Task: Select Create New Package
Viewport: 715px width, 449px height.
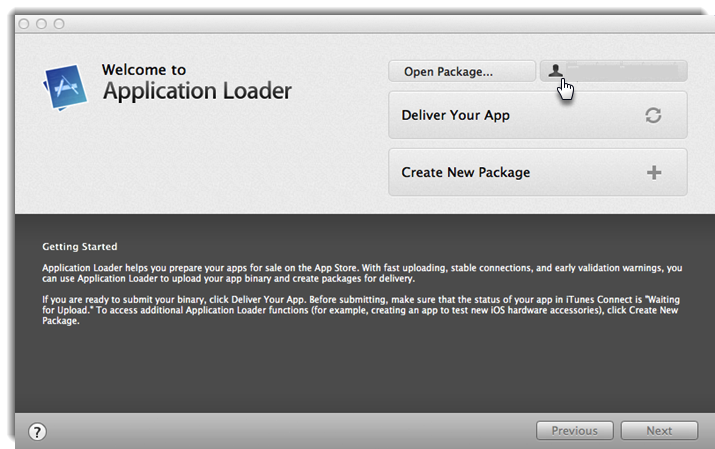Action: pos(538,172)
